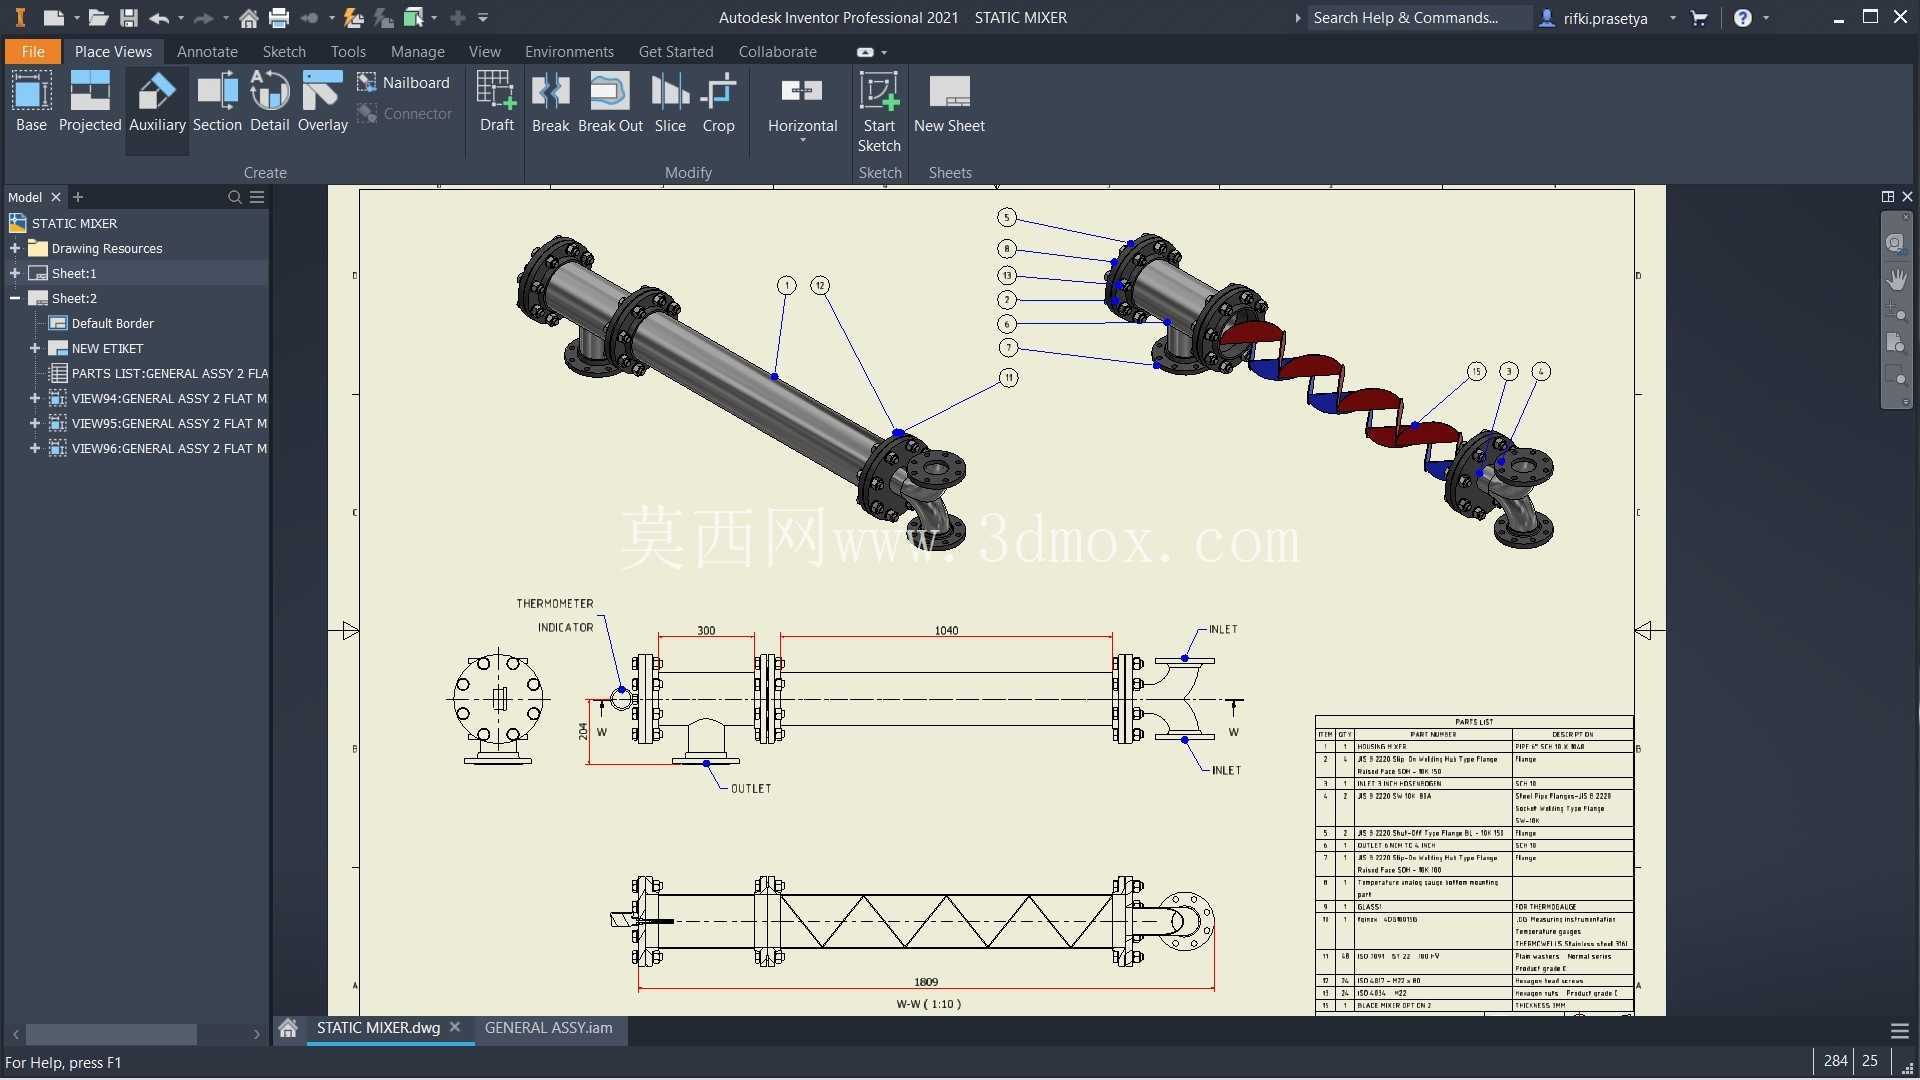
Task: Open the Customize Quick Access Toolbar dropdown
Action: pyautogui.click(x=483, y=17)
